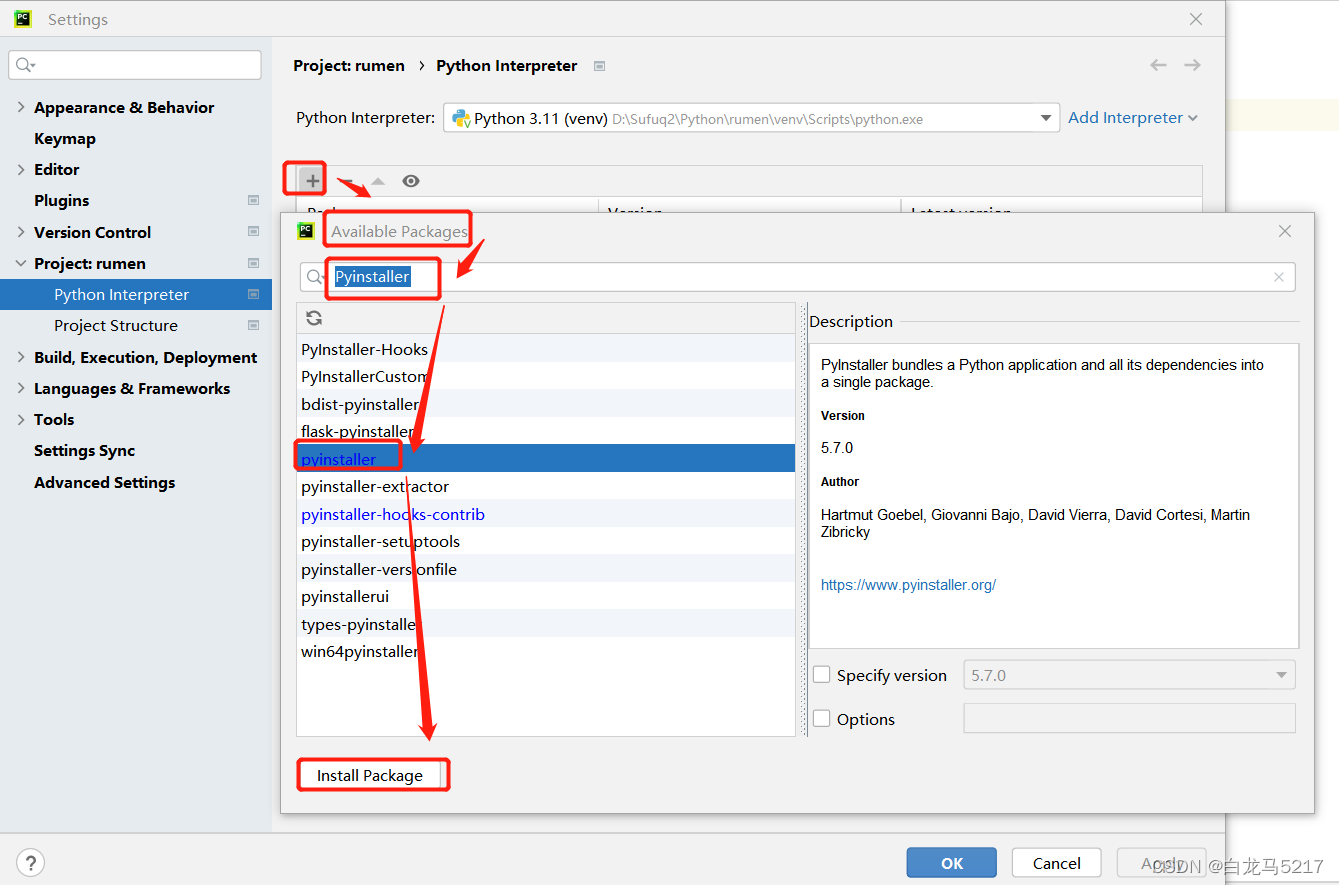
Task: Expand the Version Control section
Action: tap(21, 232)
